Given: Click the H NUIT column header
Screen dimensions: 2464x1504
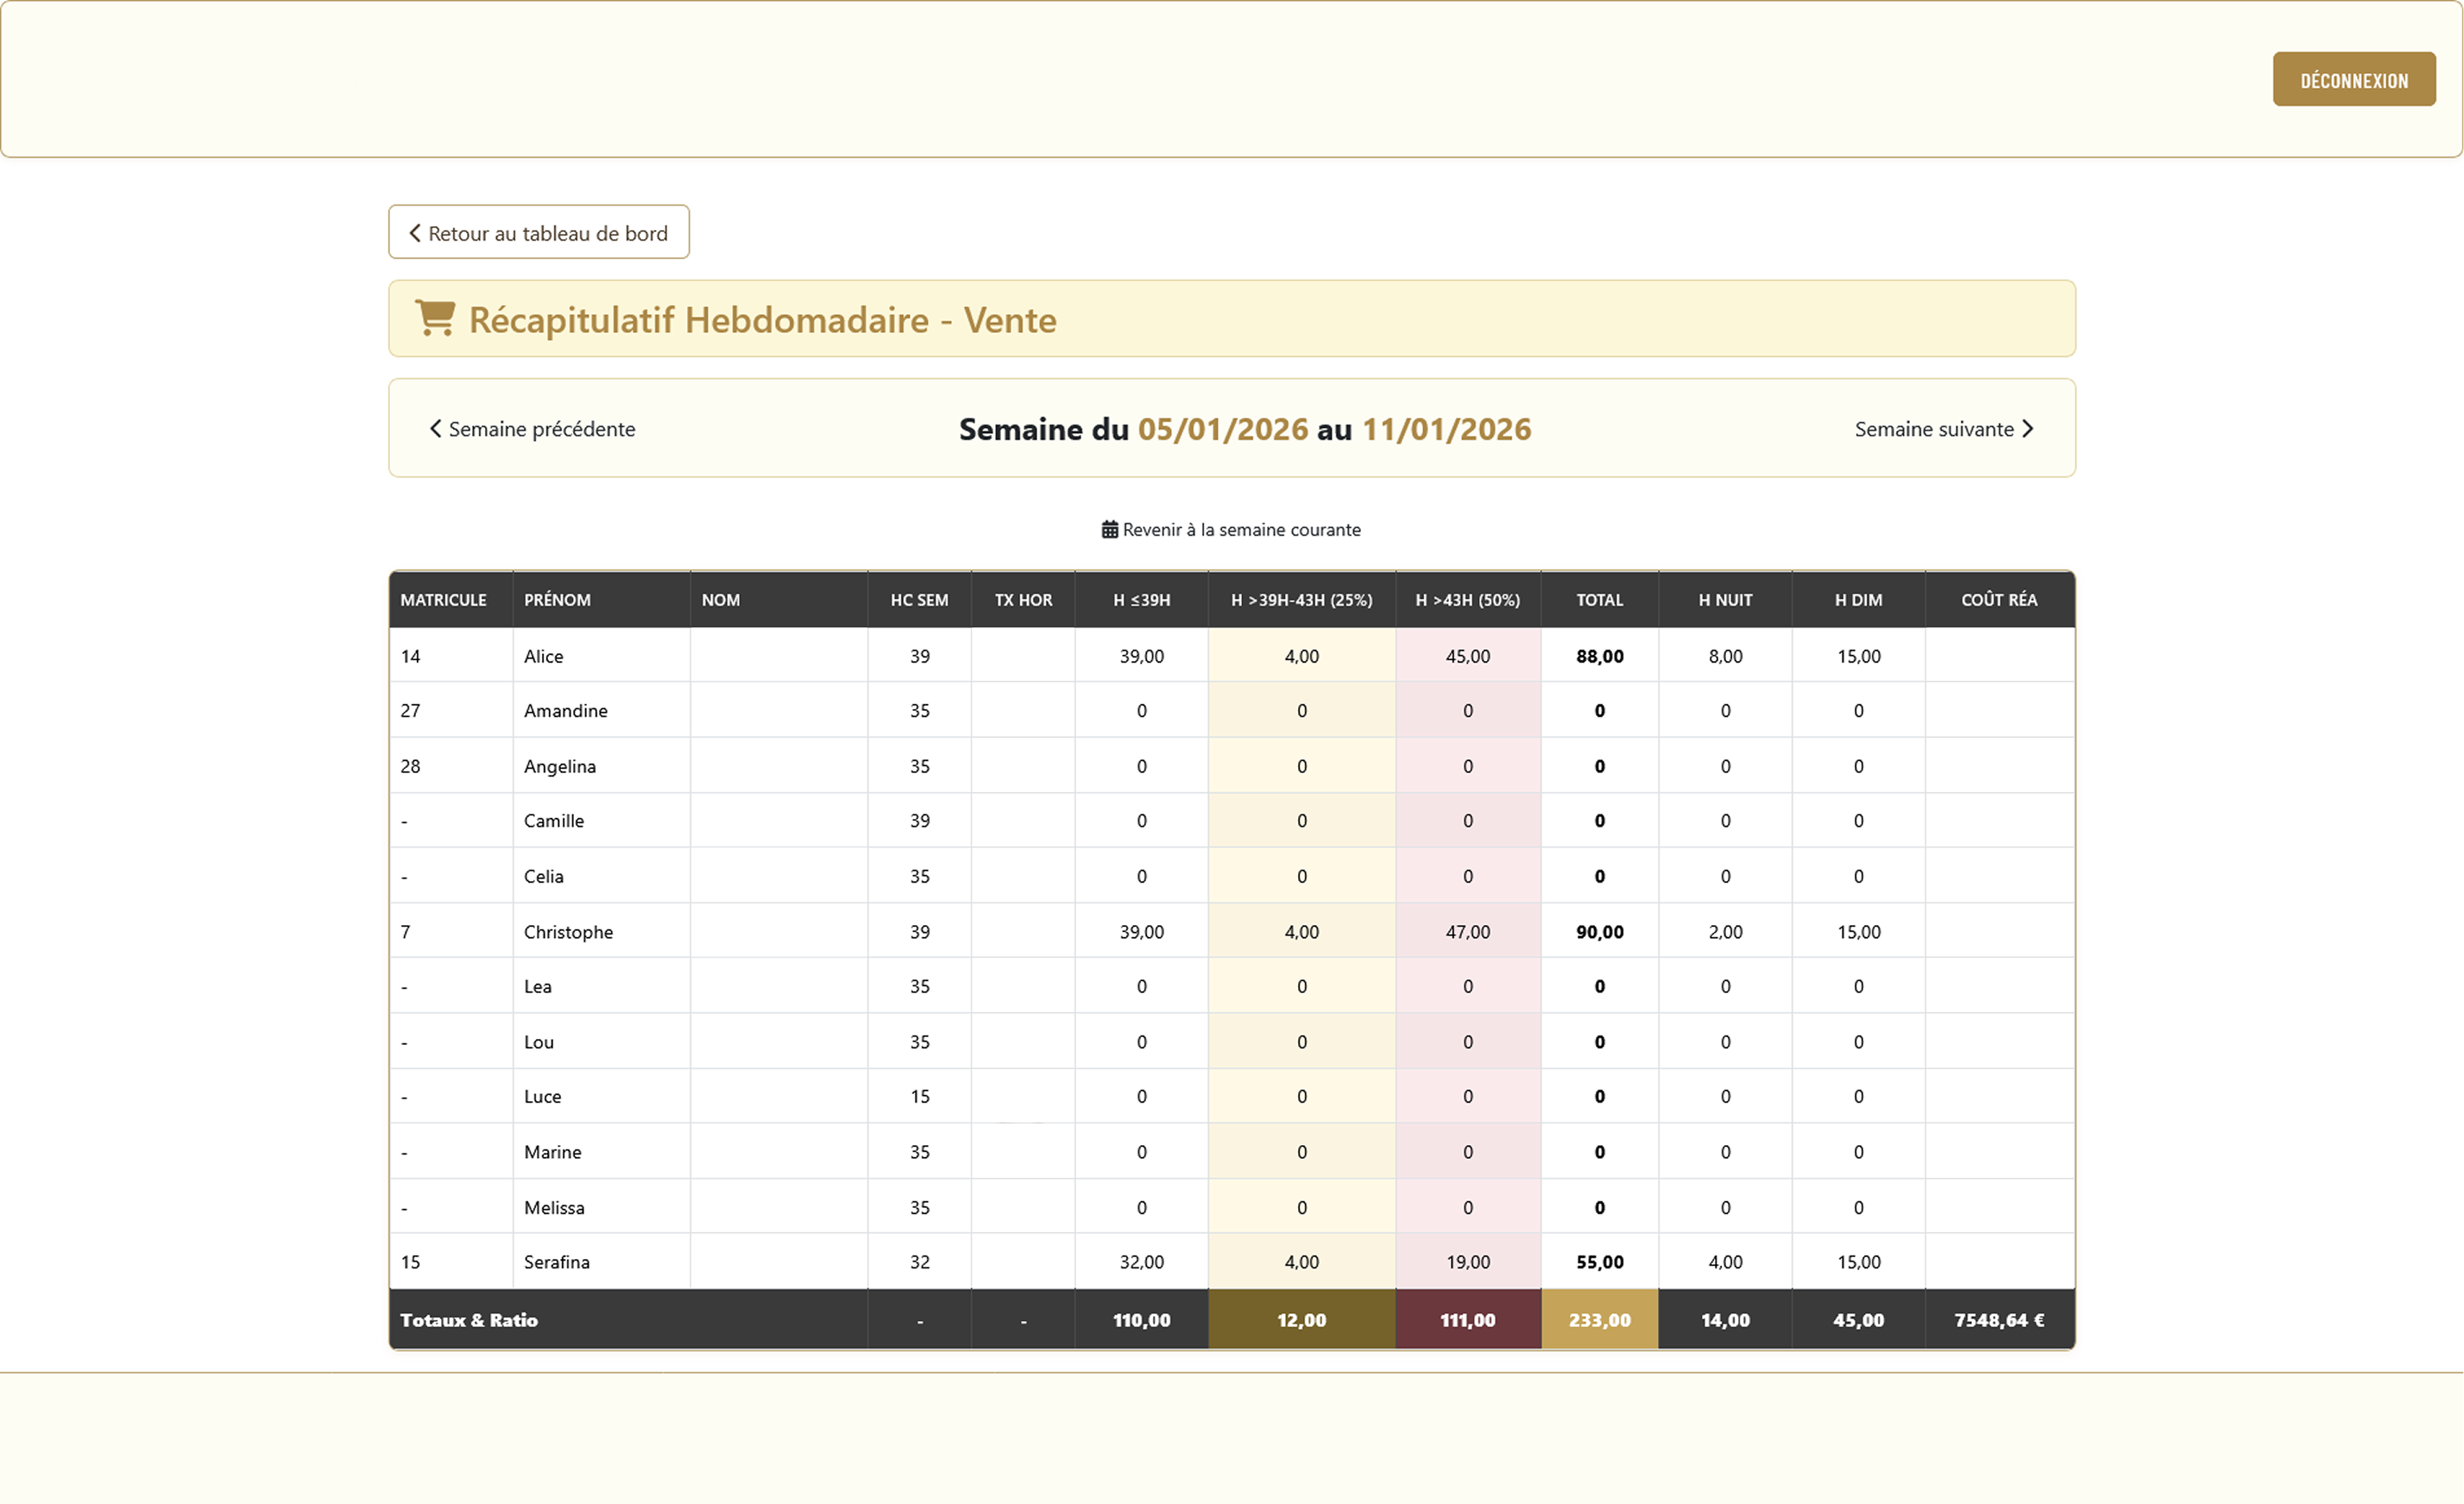Looking at the screenshot, I should [x=1725, y=600].
